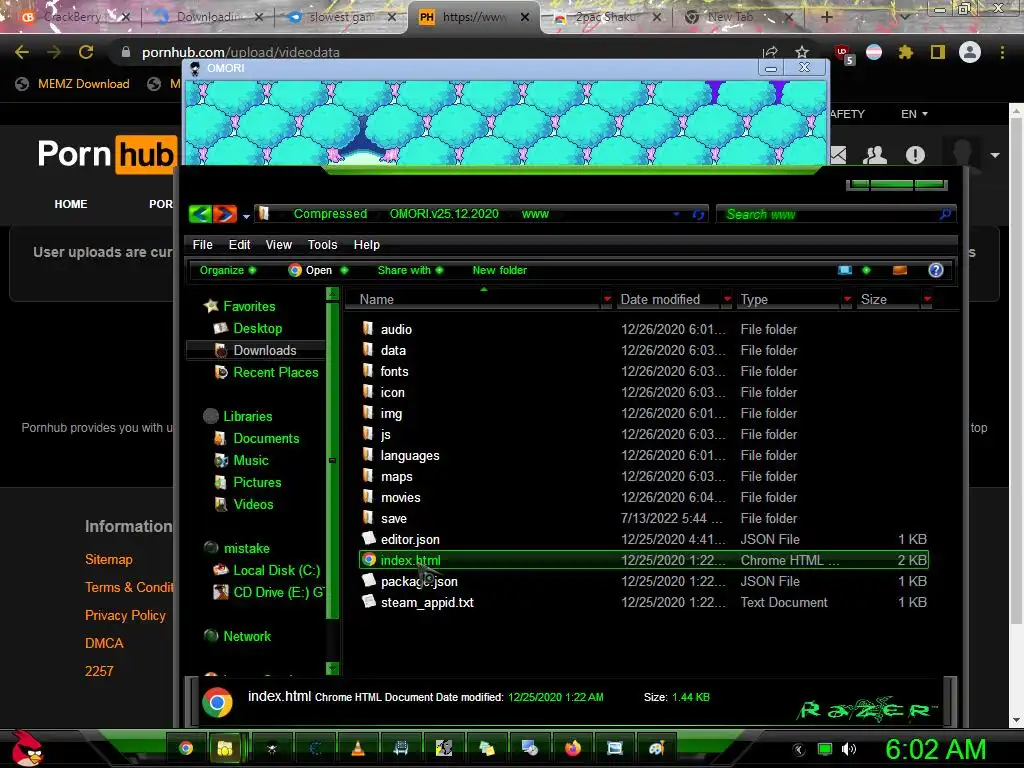Open the Tools menu
1024x768 pixels.
coord(322,244)
